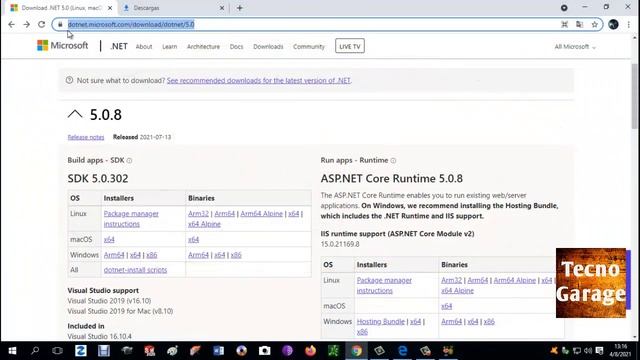The image size is (640, 360).
Task: Click the Microsoft logo
Action: click(x=62, y=45)
